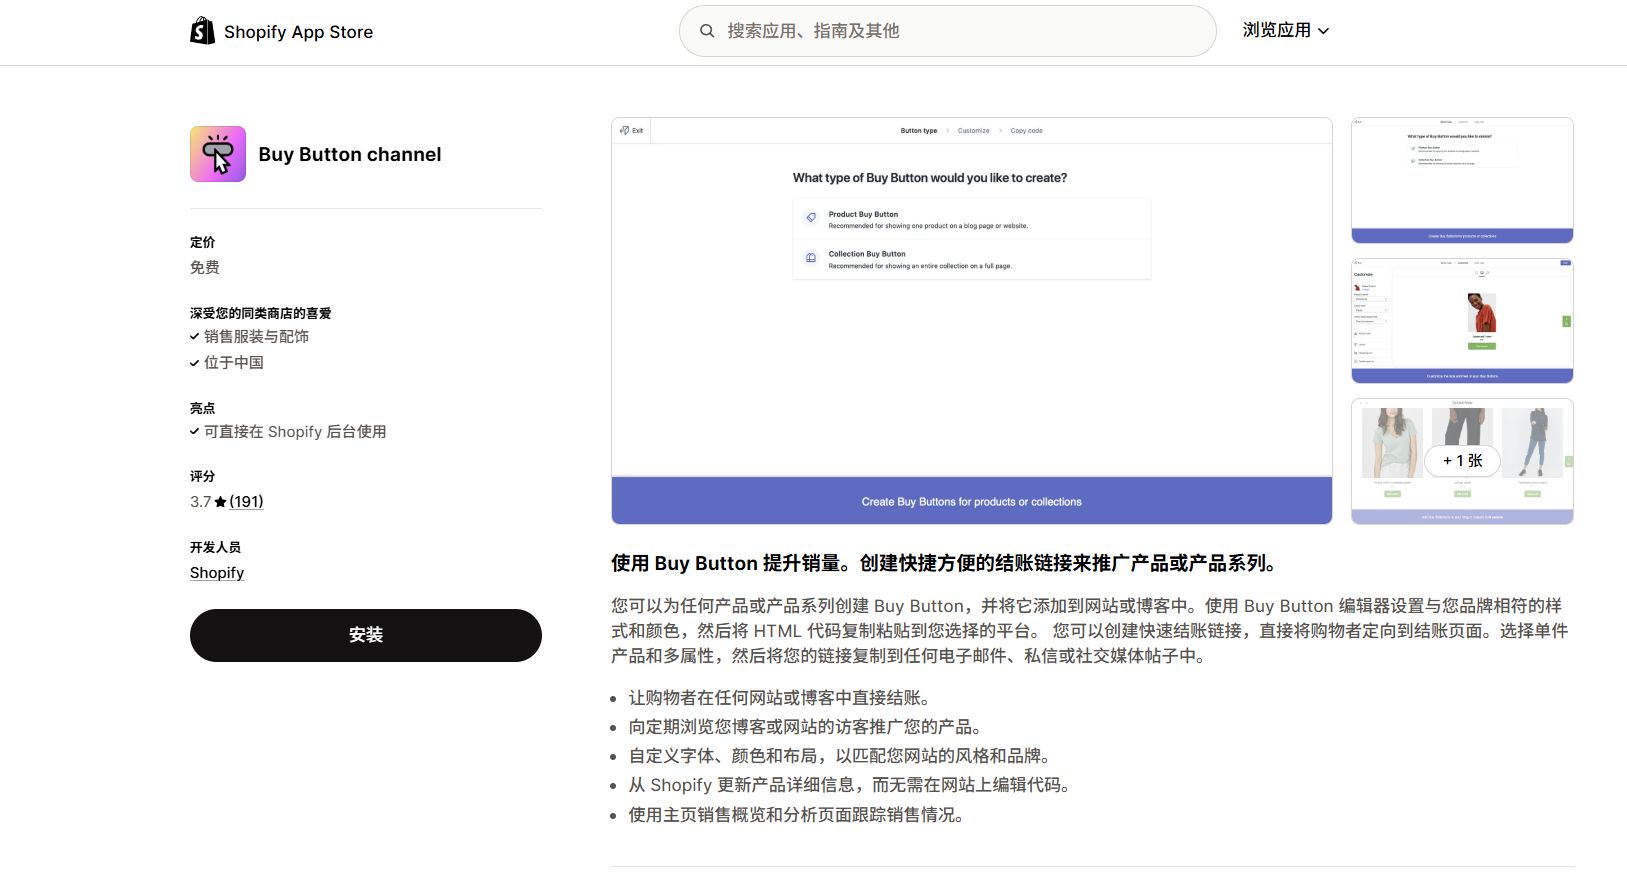The height and width of the screenshot is (873, 1627).
Task: Click the 3.7 rating value
Action: click(x=201, y=502)
